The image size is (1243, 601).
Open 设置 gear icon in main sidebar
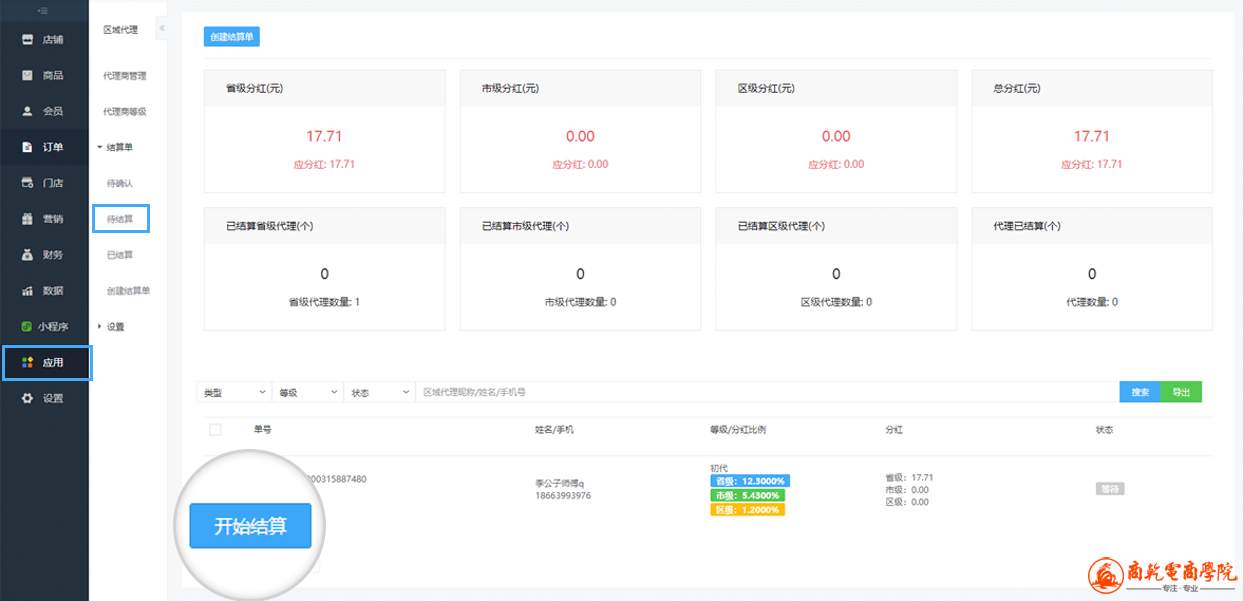(x=28, y=398)
